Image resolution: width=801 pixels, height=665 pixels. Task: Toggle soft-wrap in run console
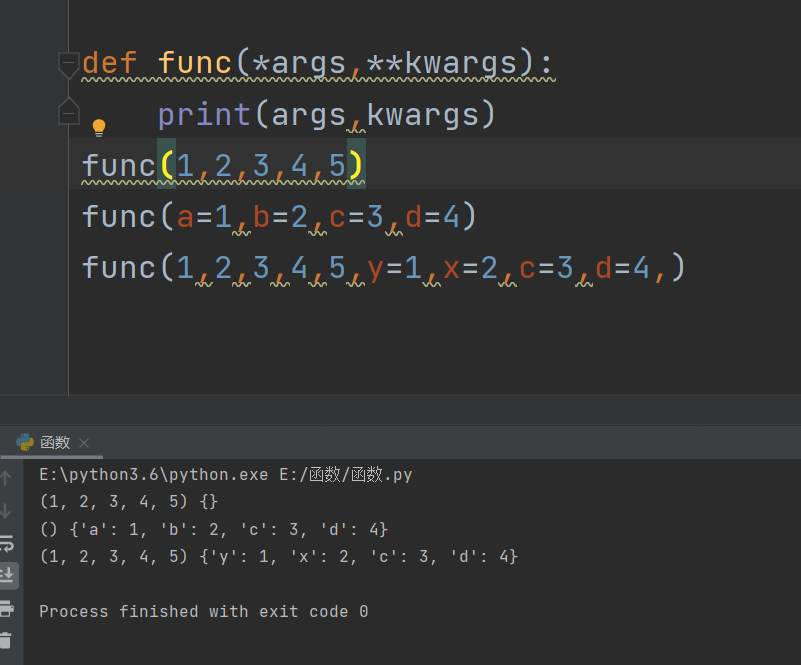pyautogui.click(x=7, y=543)
